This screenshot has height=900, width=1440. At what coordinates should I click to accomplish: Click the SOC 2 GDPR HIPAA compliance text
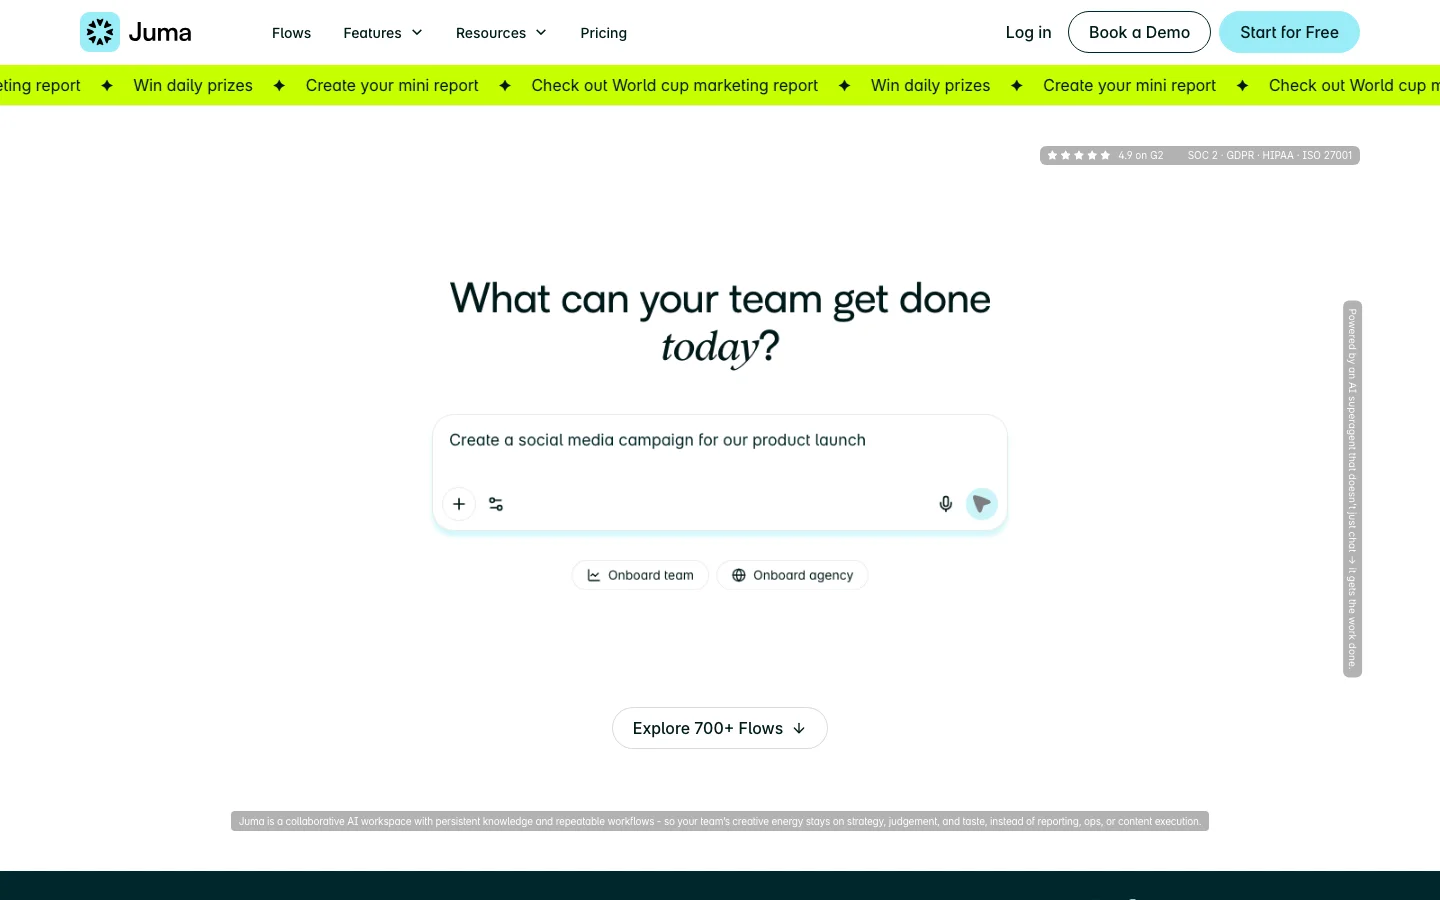pyautogui.click(x=1270, y=155)
